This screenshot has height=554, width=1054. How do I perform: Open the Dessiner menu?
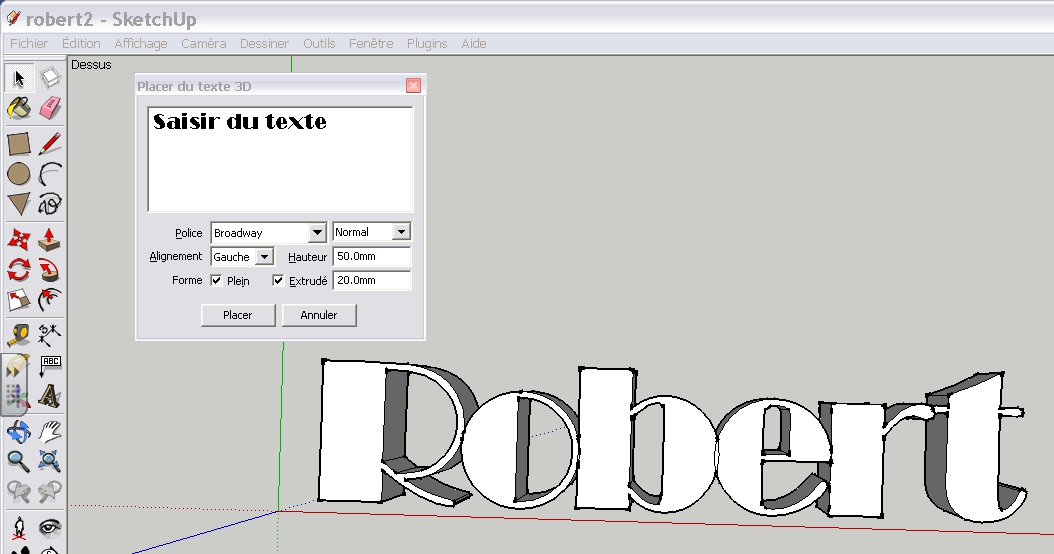264,44
